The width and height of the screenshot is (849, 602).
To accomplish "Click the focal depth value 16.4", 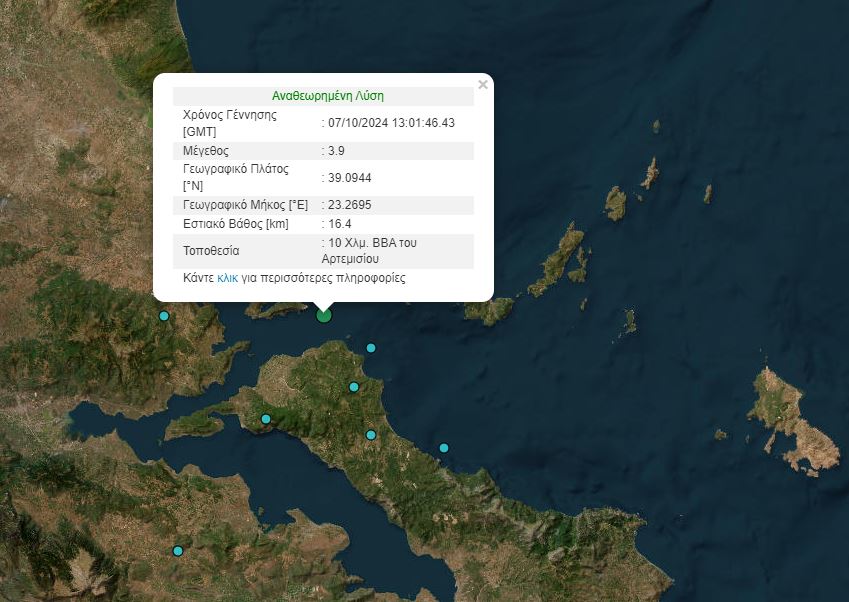I will tap(339, 224).
